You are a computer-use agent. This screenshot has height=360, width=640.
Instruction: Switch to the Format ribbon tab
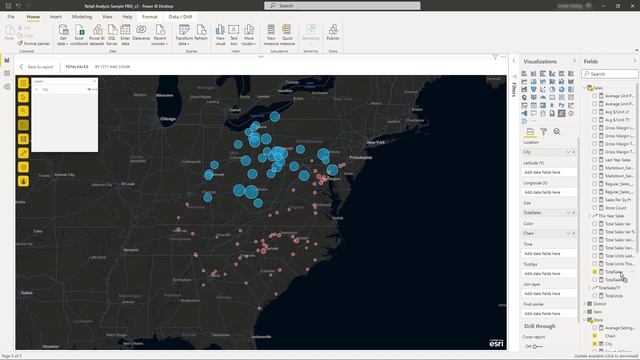click(x=149, y=17)
